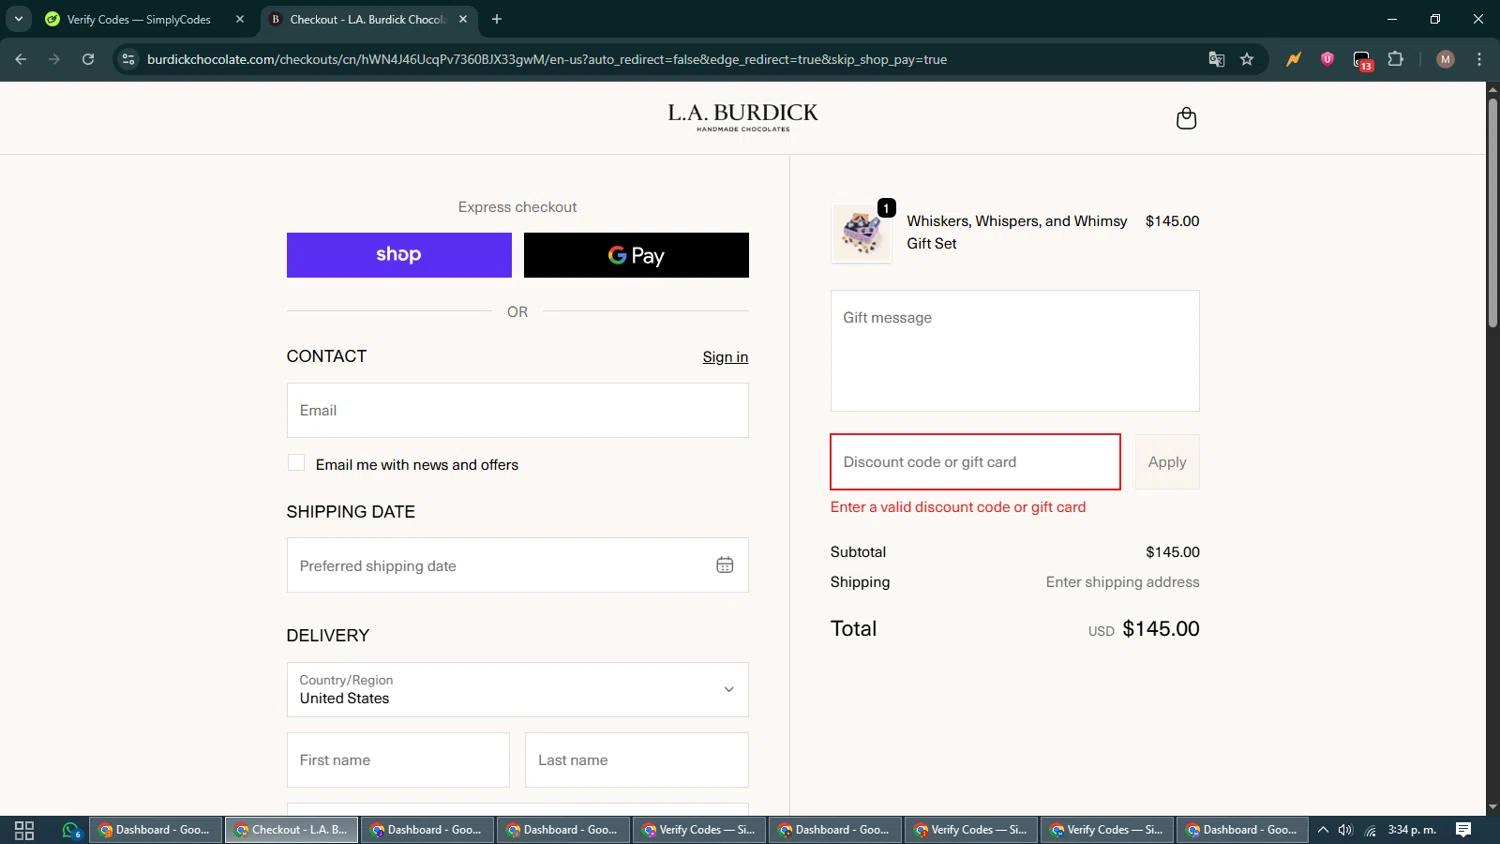Screen dimensions: 1500x844
Task: Reload the checkout page
Action: click(88, 59)
